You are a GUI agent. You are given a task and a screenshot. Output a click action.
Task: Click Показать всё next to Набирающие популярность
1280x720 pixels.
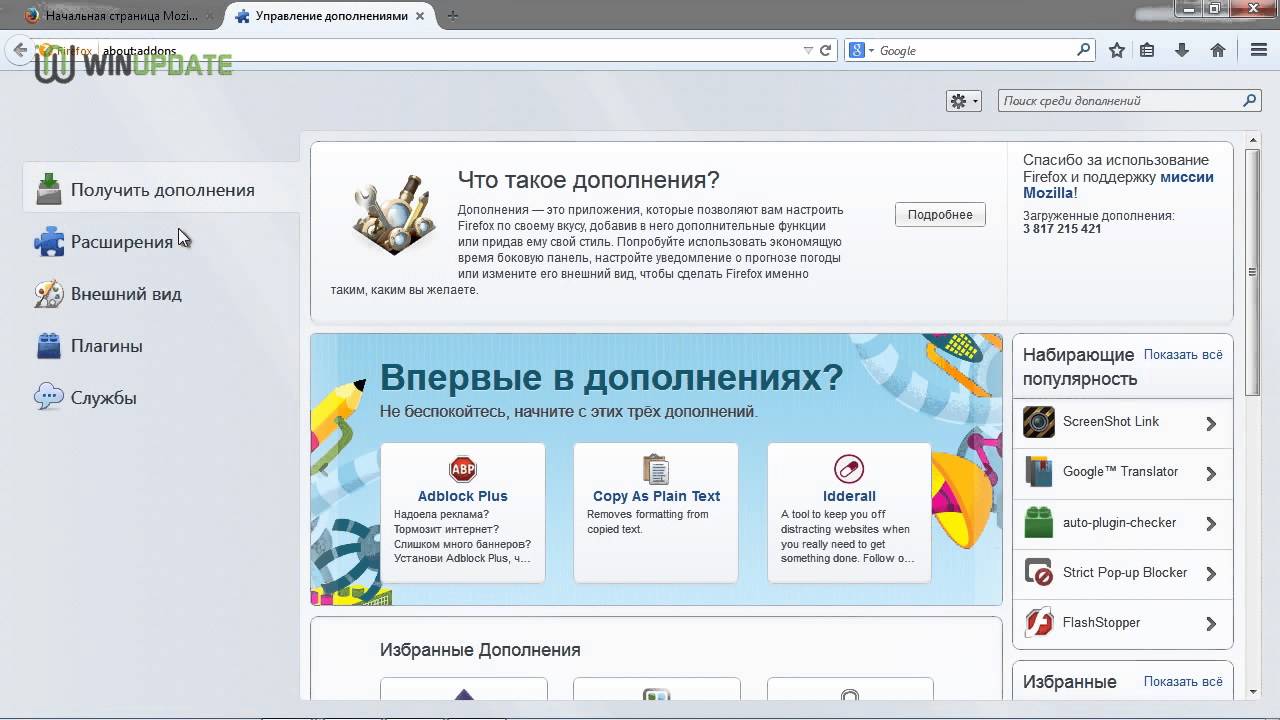pos(1183,354)
